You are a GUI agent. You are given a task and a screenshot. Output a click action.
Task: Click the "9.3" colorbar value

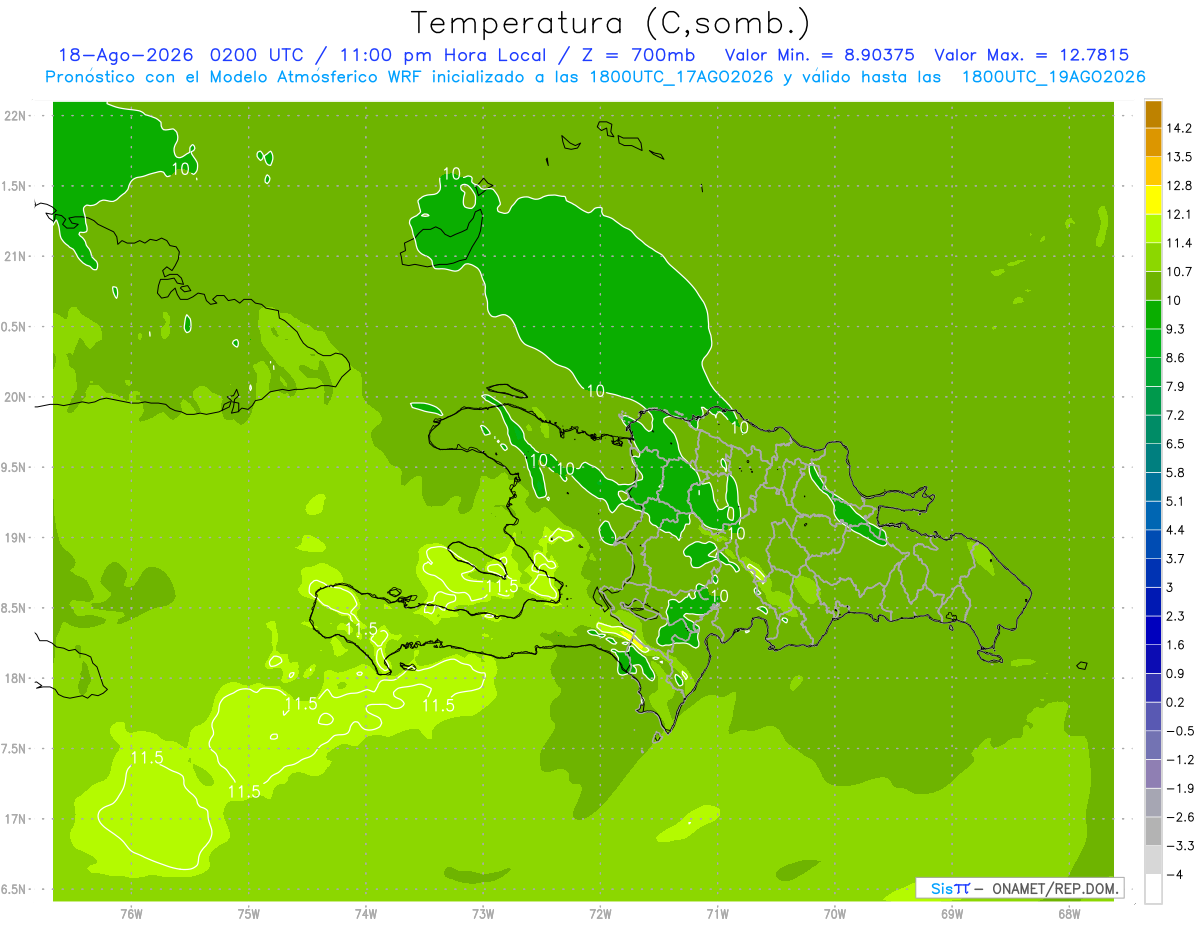coord(1175,329)
